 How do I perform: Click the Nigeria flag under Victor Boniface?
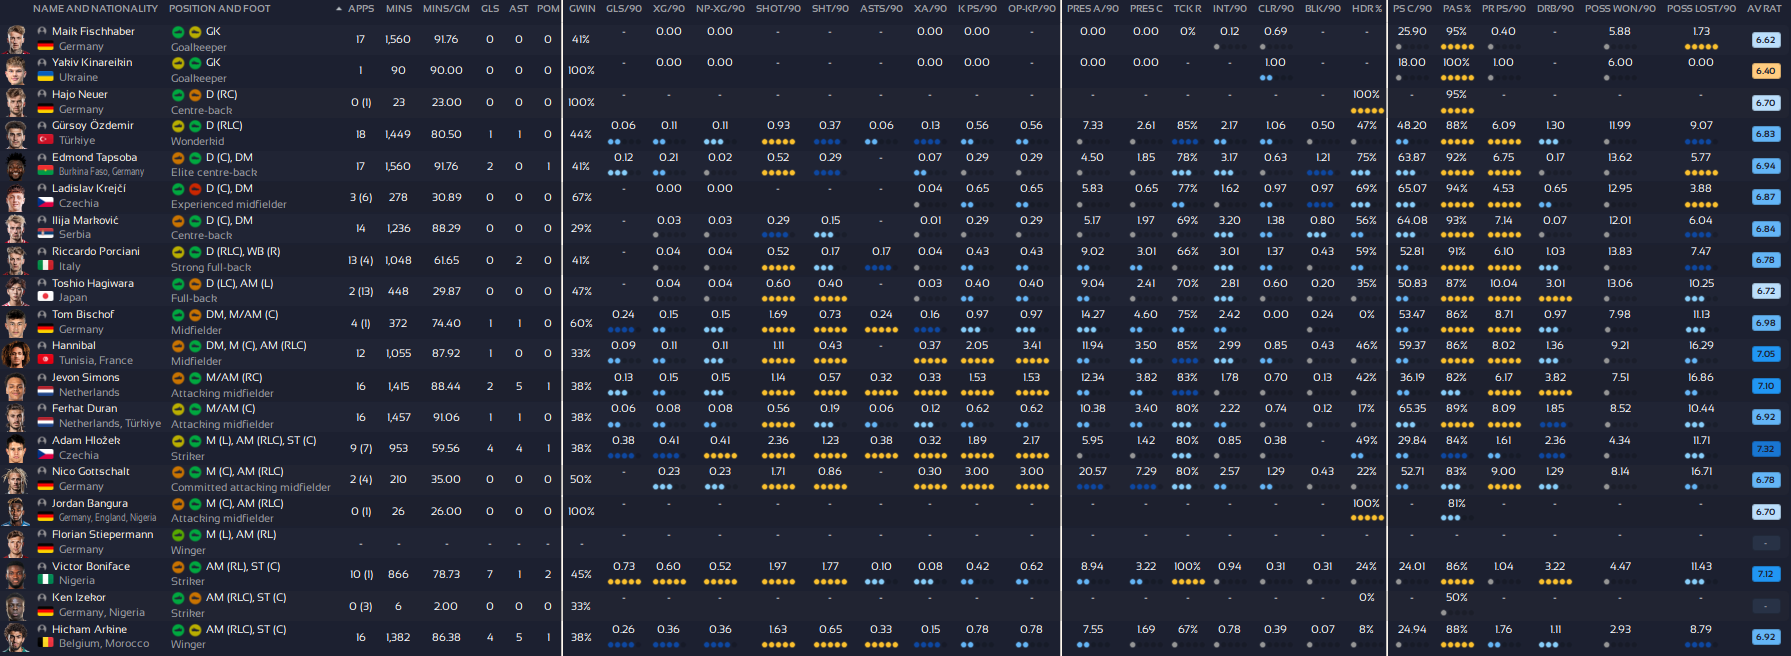45,580
